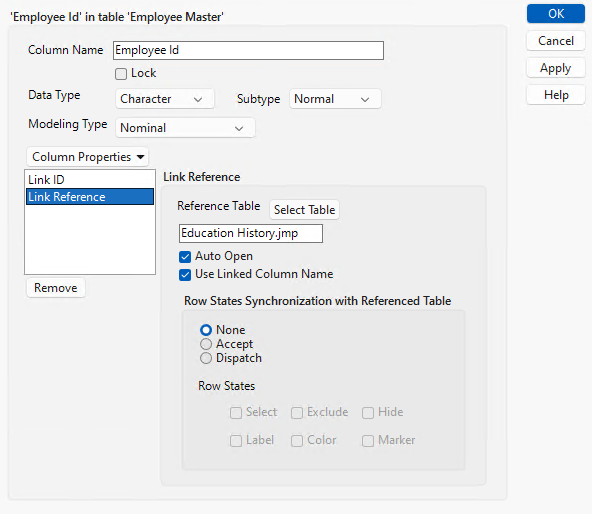This screenshot has height=514, width=592.
Task: Tick the Exclude row state checkbox
Action: 297,413
